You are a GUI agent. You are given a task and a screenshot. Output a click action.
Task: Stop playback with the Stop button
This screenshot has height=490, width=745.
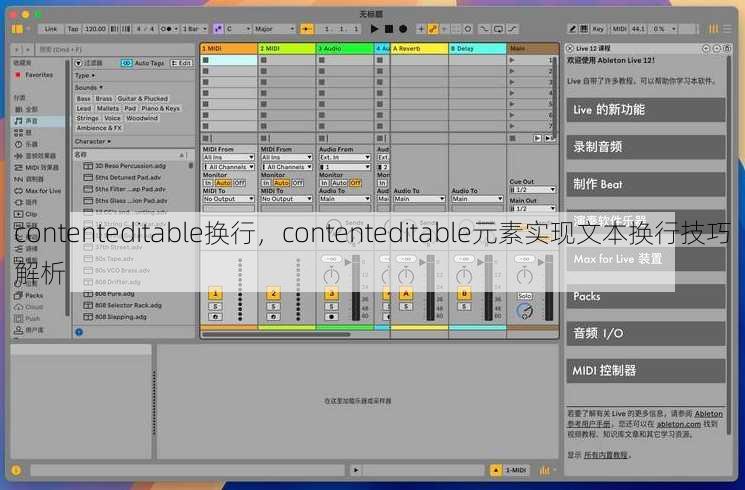[x=389, y=29]
